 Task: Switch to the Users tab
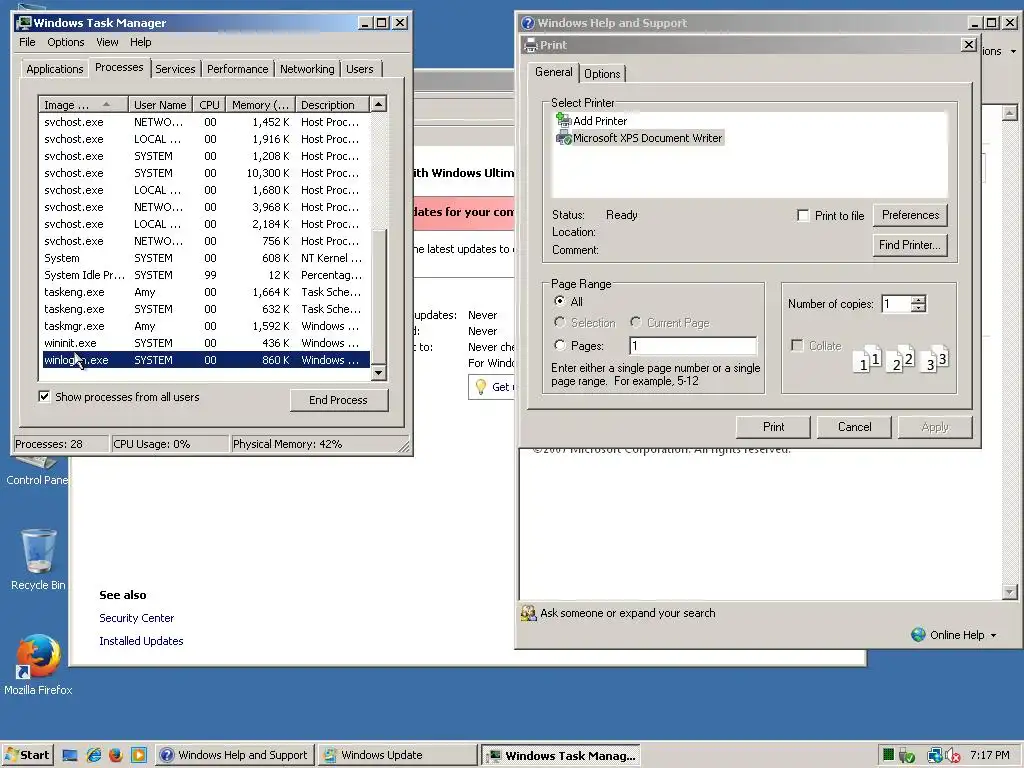[360, 69]
